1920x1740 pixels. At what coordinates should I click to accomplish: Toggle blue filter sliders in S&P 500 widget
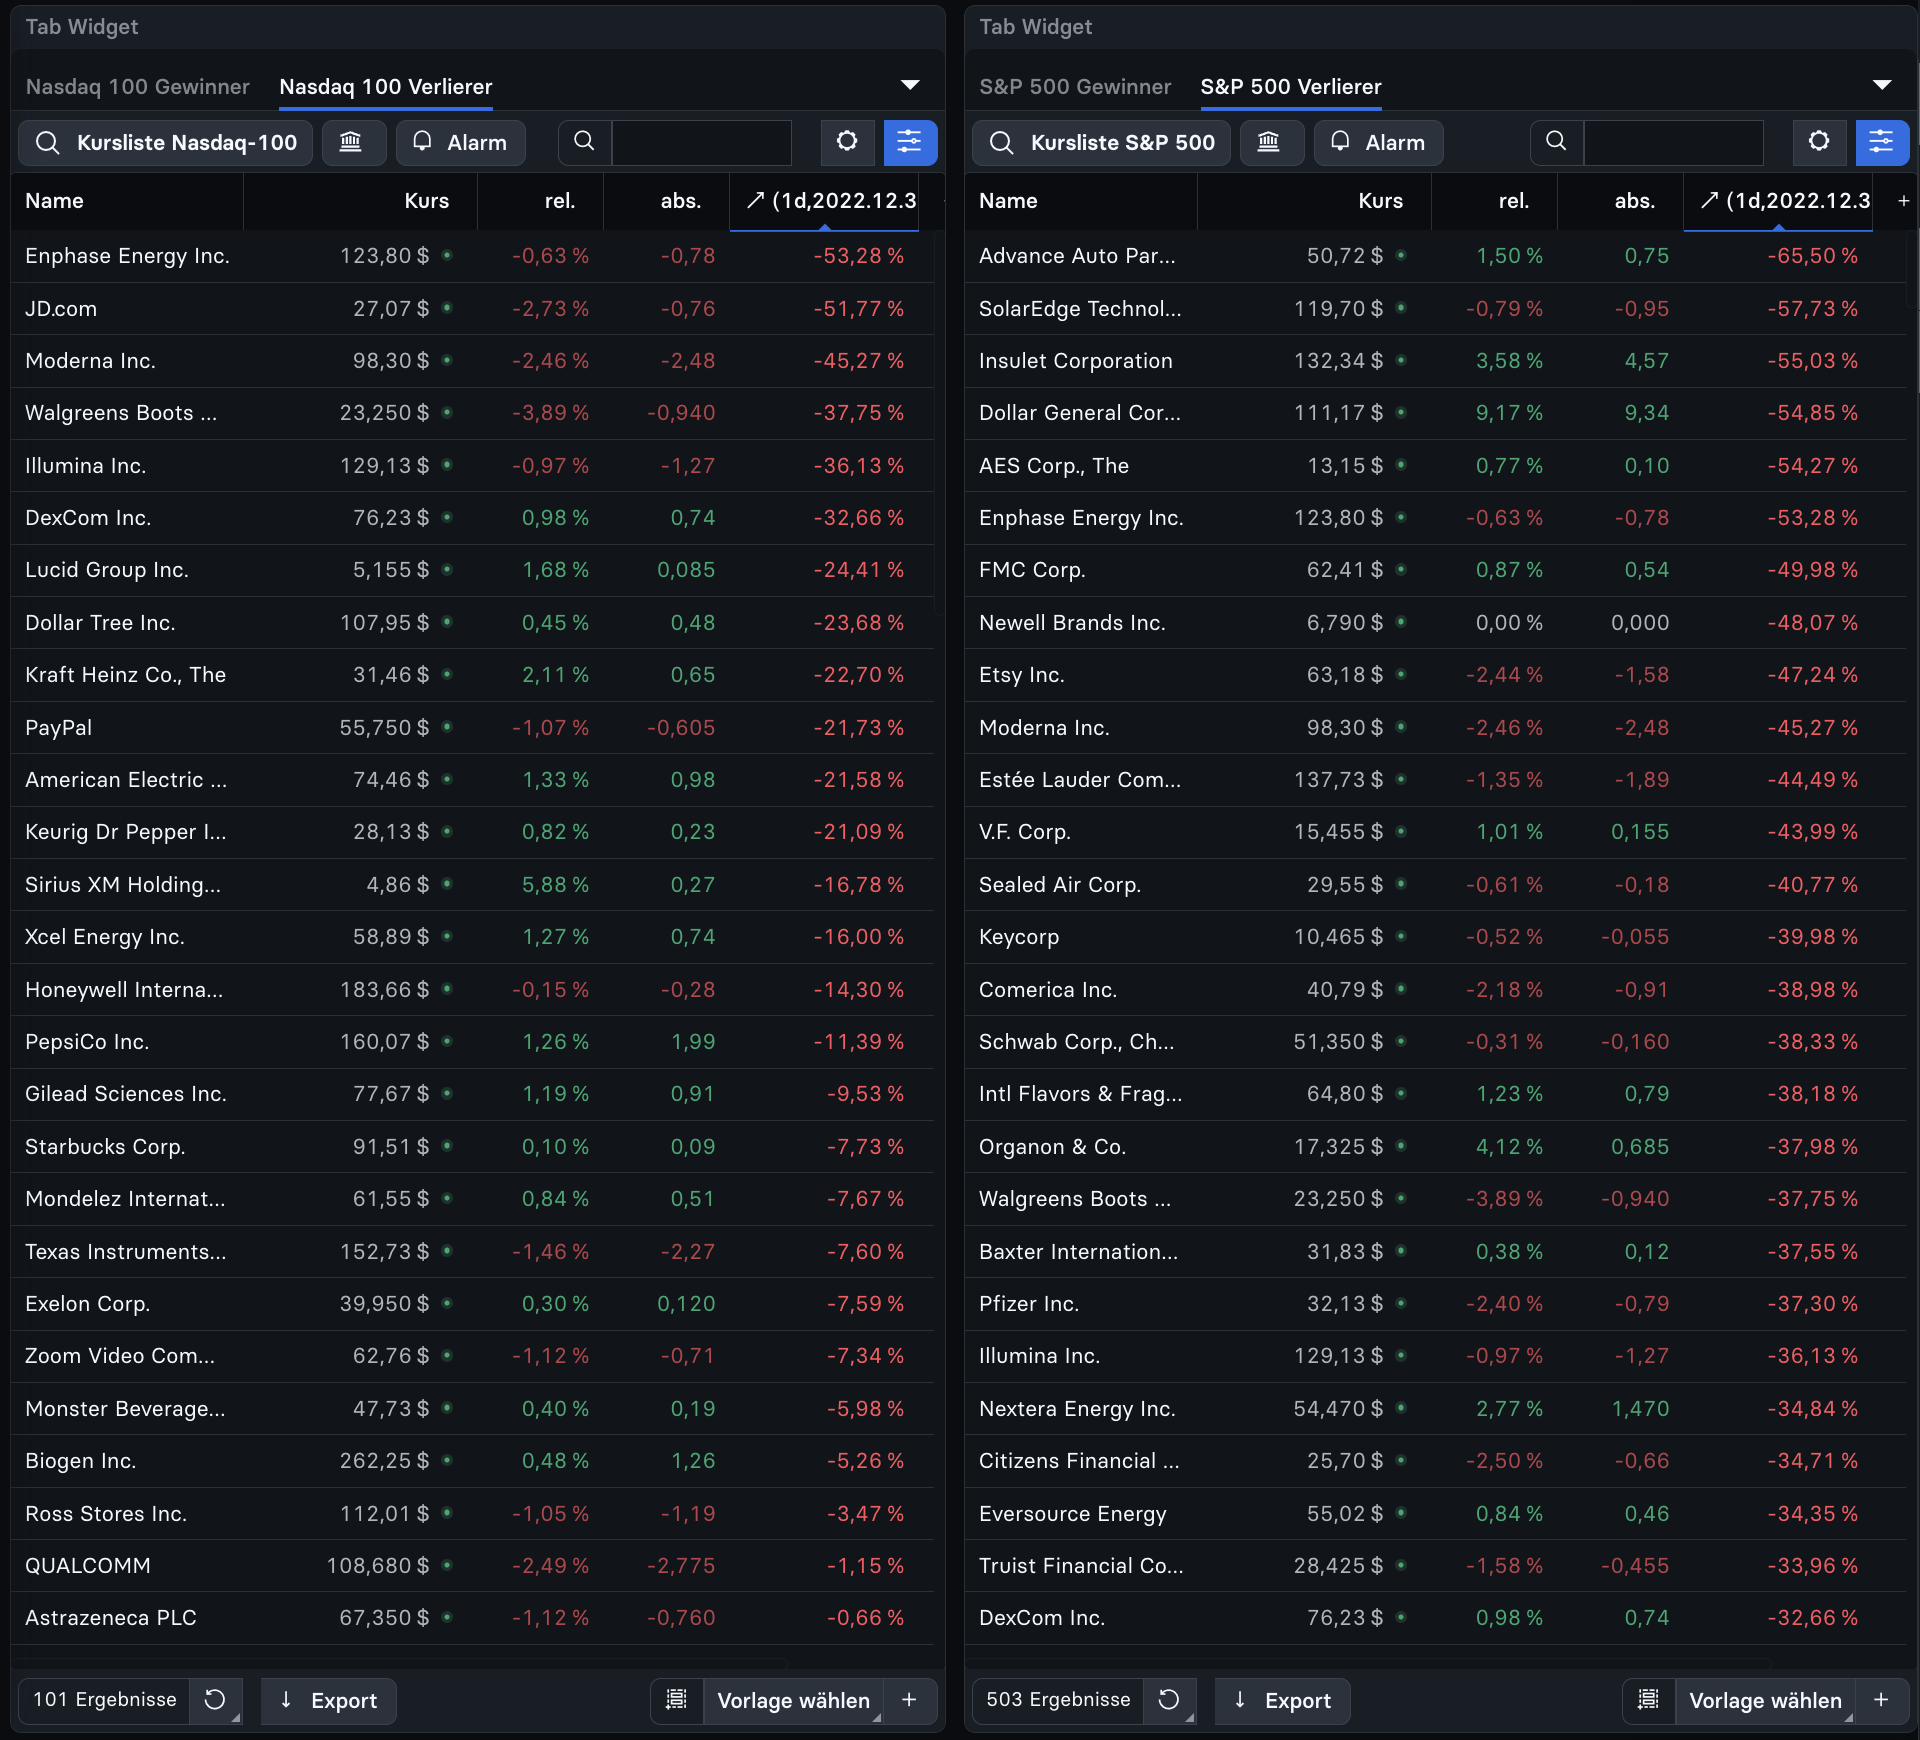pos(1882,142)
